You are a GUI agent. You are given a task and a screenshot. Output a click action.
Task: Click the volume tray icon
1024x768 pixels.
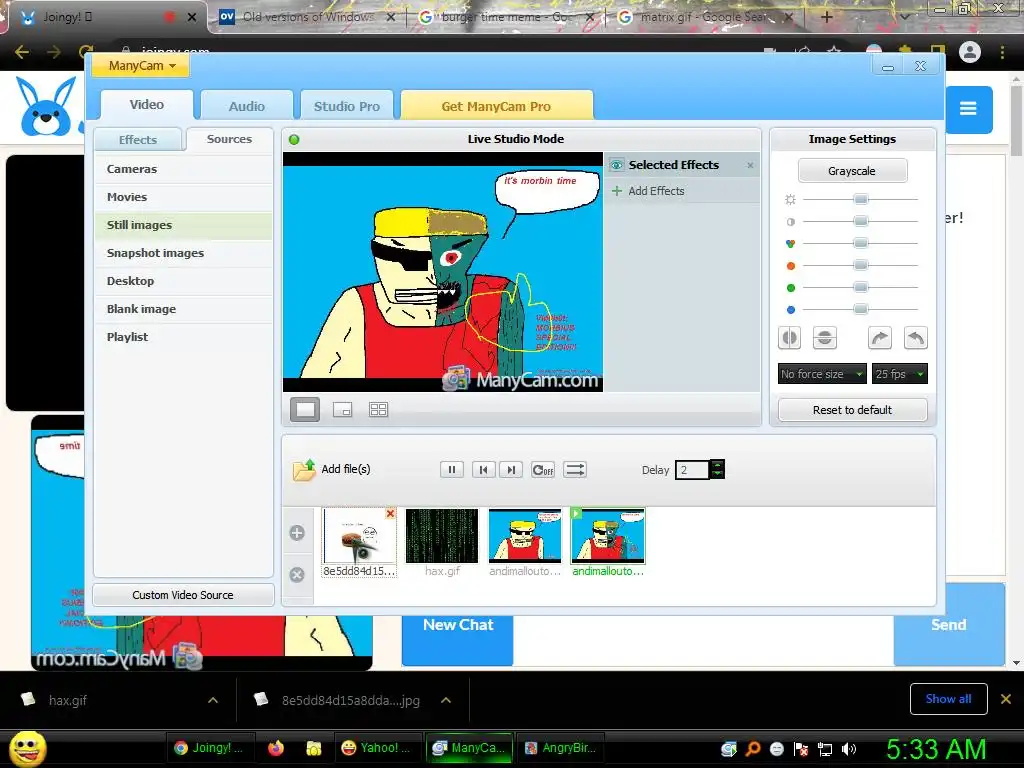[x=848, y=749]
